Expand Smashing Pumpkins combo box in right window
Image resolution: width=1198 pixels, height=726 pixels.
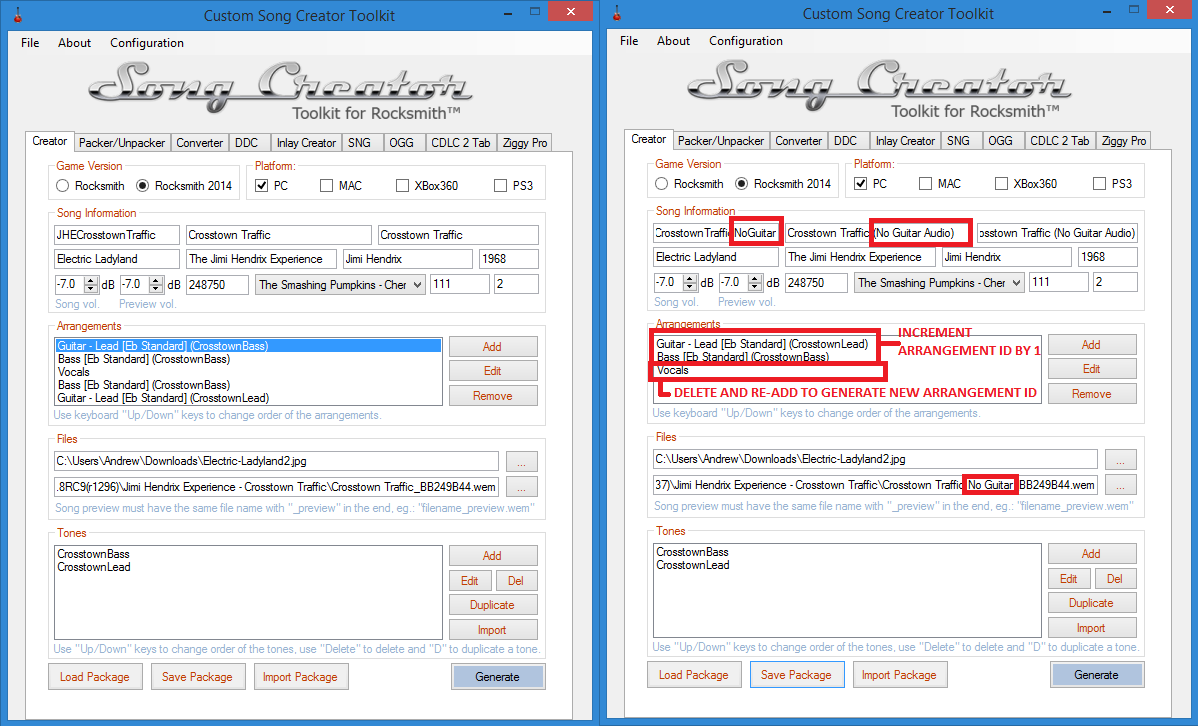1015,283
